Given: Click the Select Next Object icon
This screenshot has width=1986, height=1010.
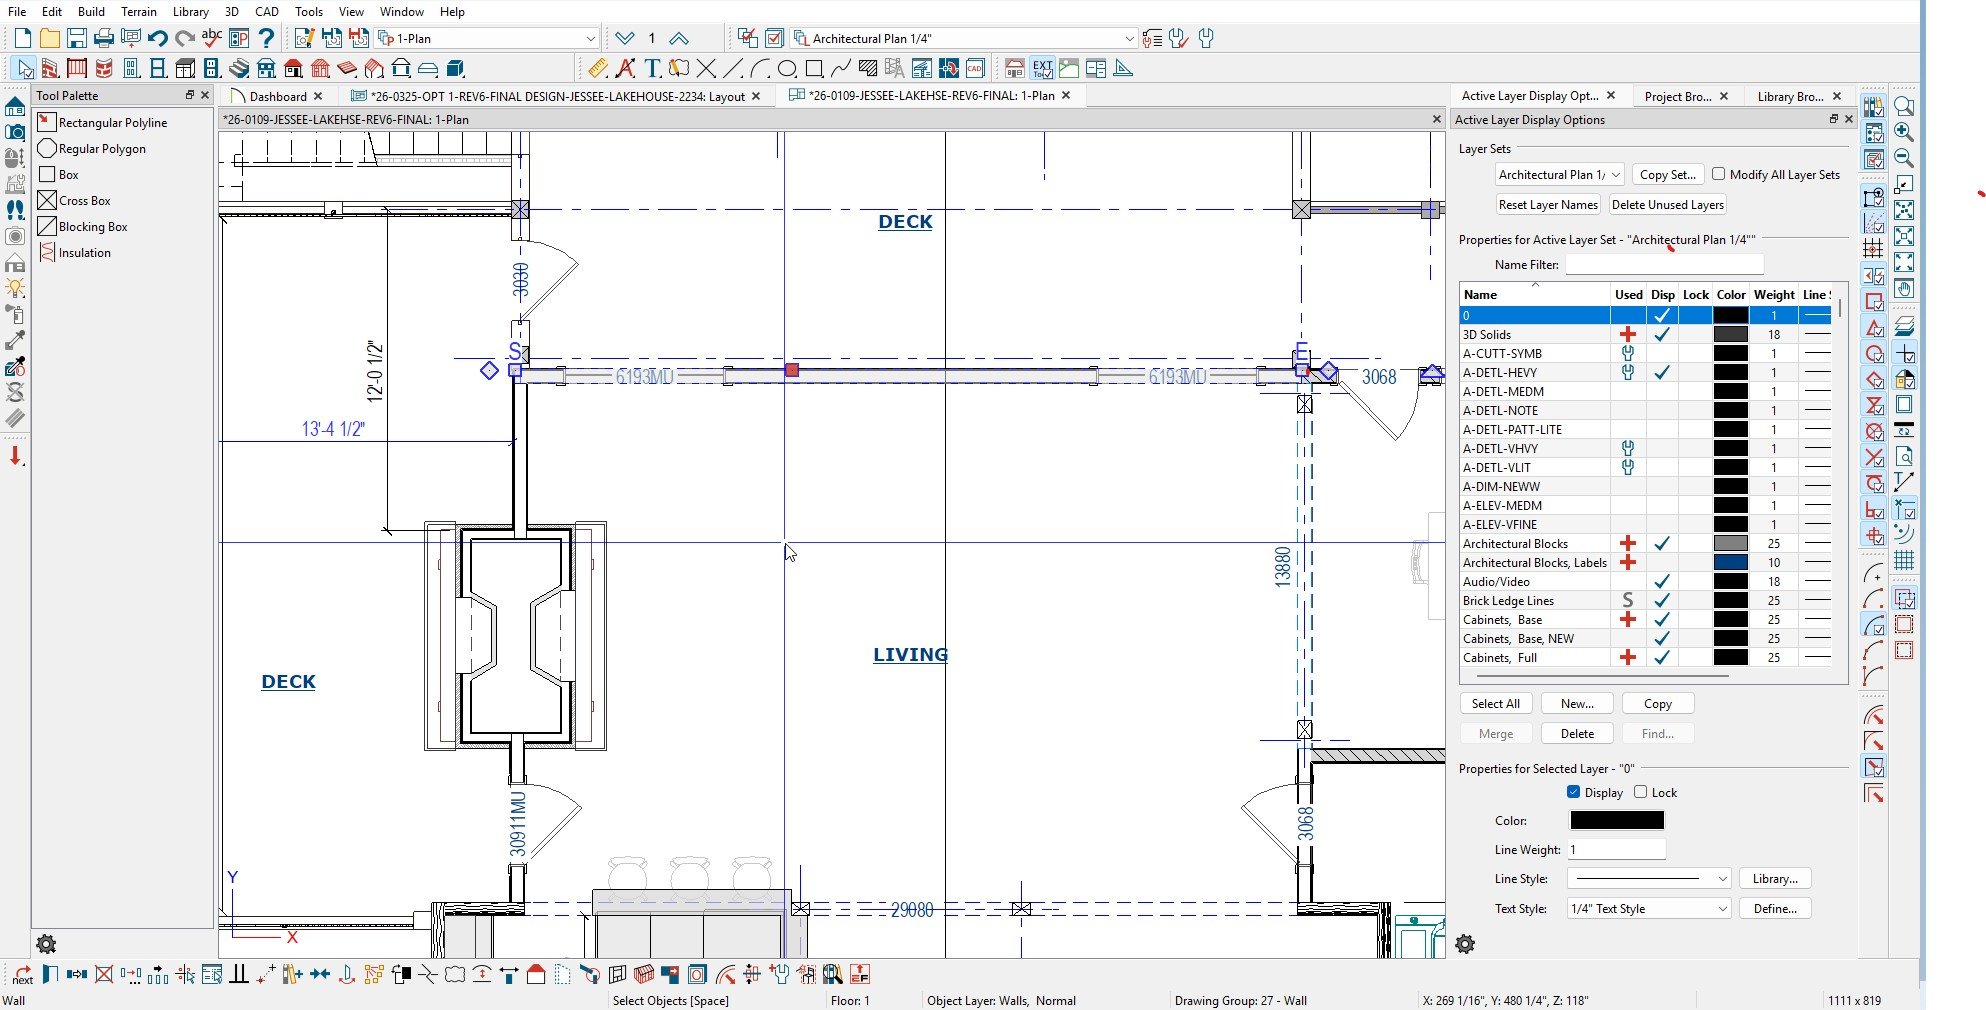Looking at the screenshot, I should point(22,975).
